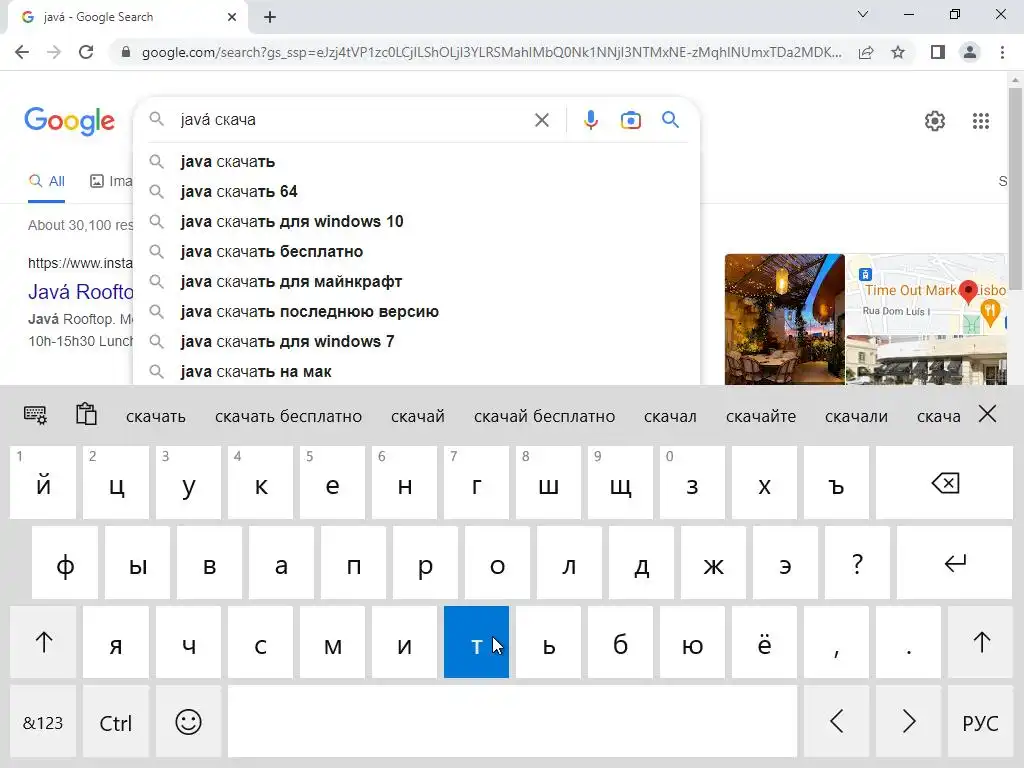Choose keyboard prediction 'скачай бесплатно'
The height and width of the screenshot is (768, 1024).
(x=544, y=416)
